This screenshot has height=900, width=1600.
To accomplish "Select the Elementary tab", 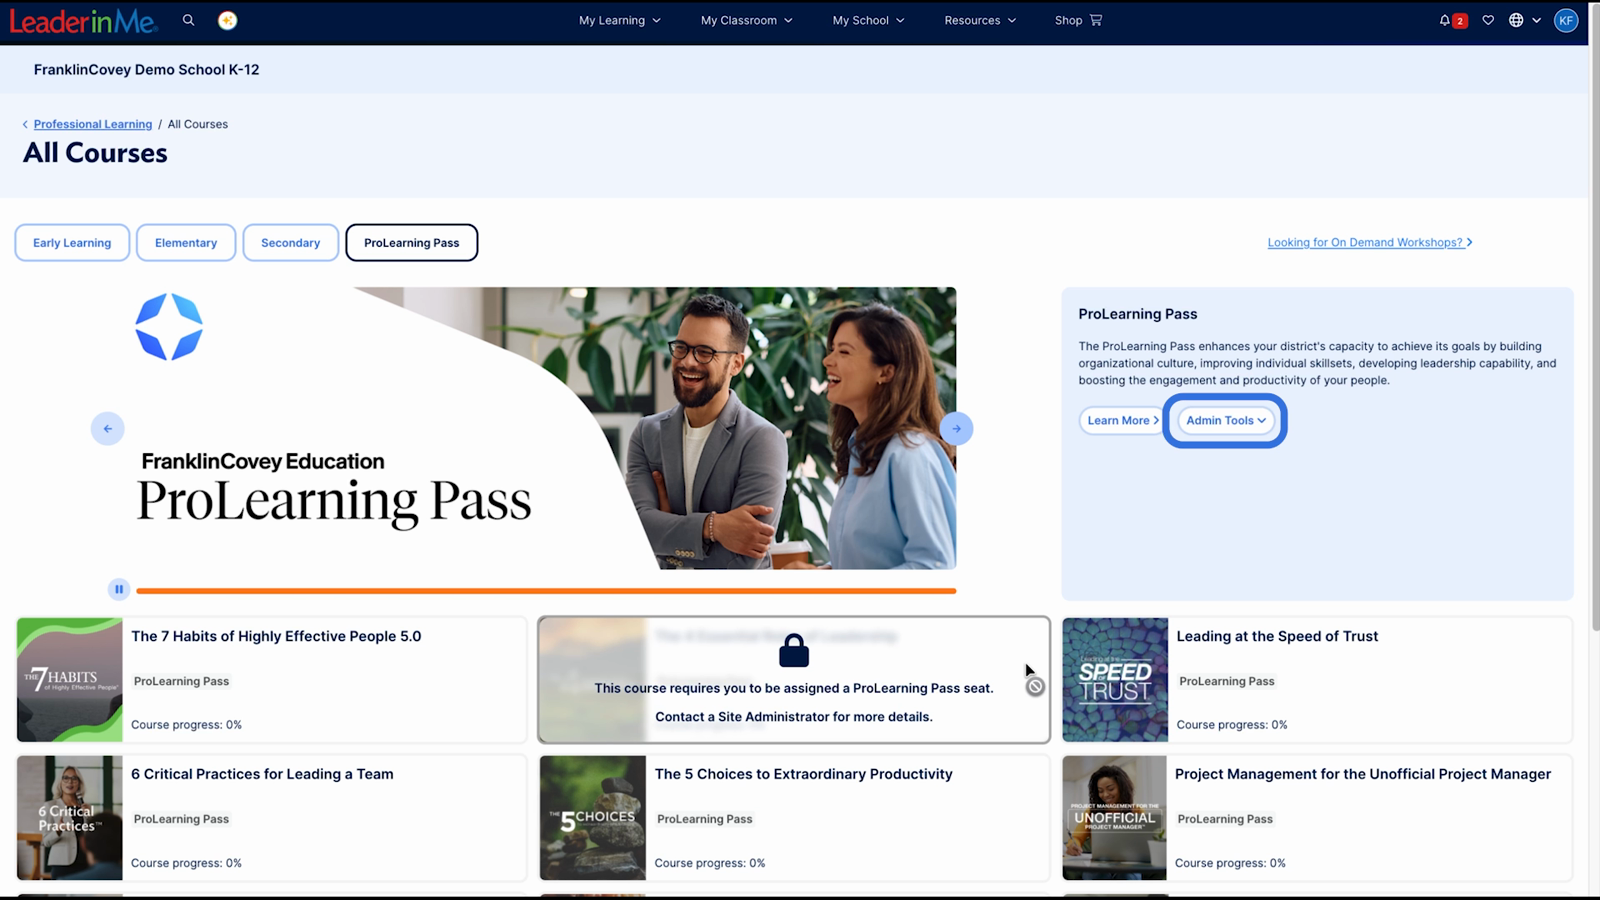I will tap(186, 243).
